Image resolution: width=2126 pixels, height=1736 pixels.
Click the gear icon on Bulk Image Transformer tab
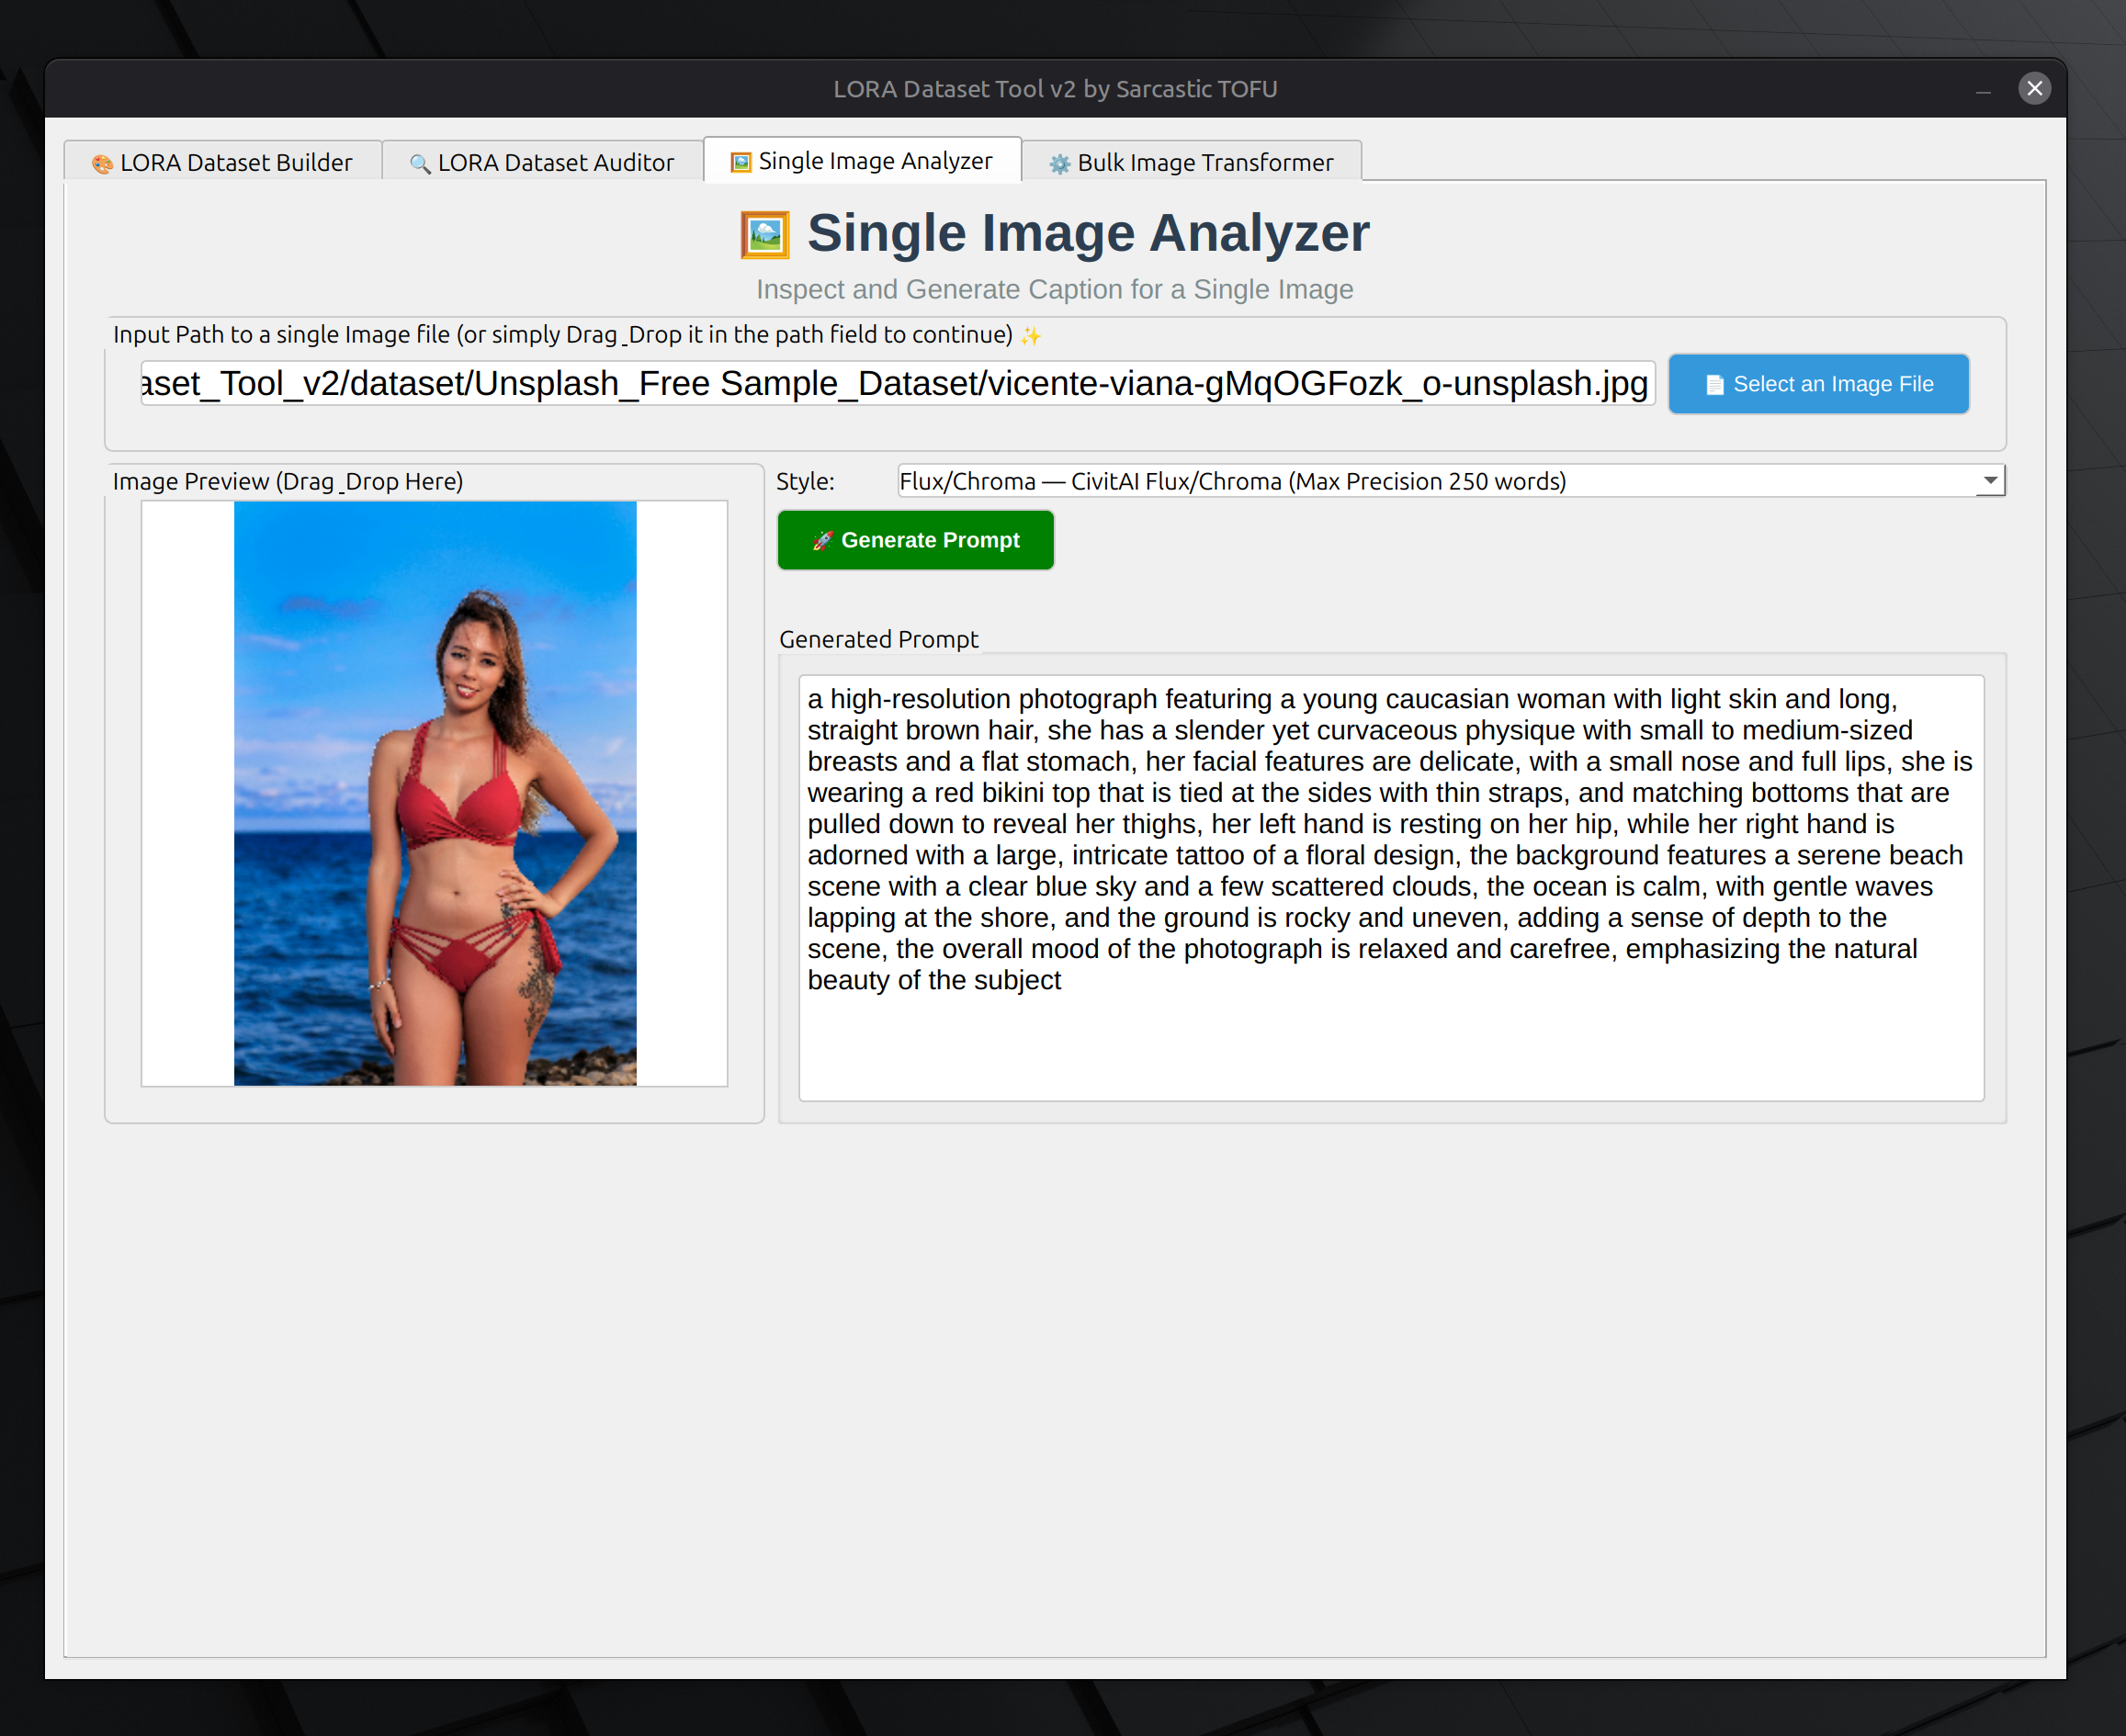1059,164
